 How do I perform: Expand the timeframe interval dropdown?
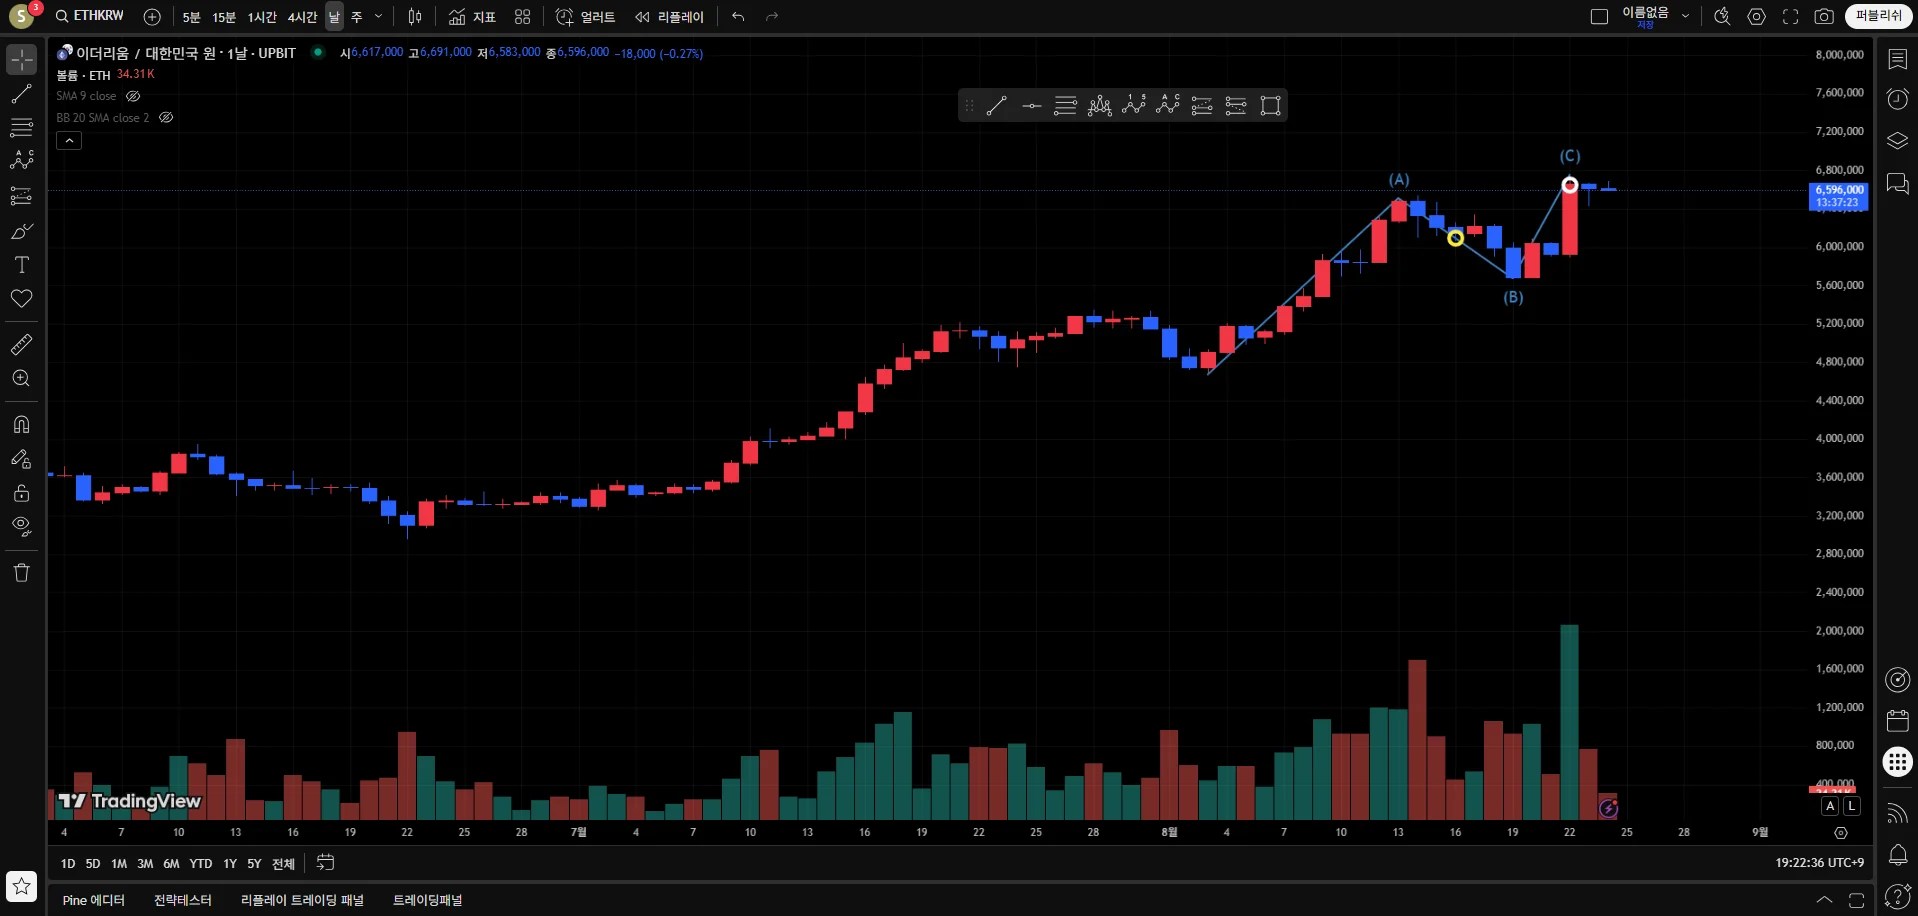[379, 17]
